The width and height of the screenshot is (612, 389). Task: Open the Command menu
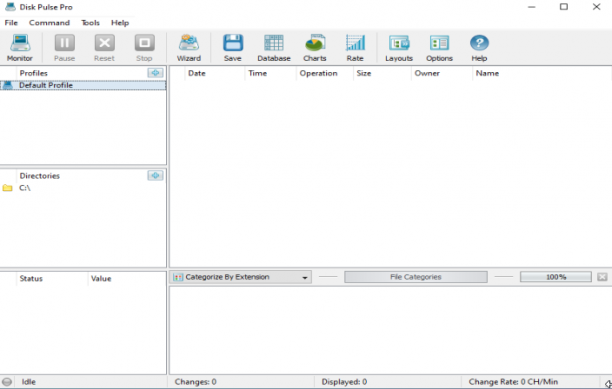tap(49, 23)
